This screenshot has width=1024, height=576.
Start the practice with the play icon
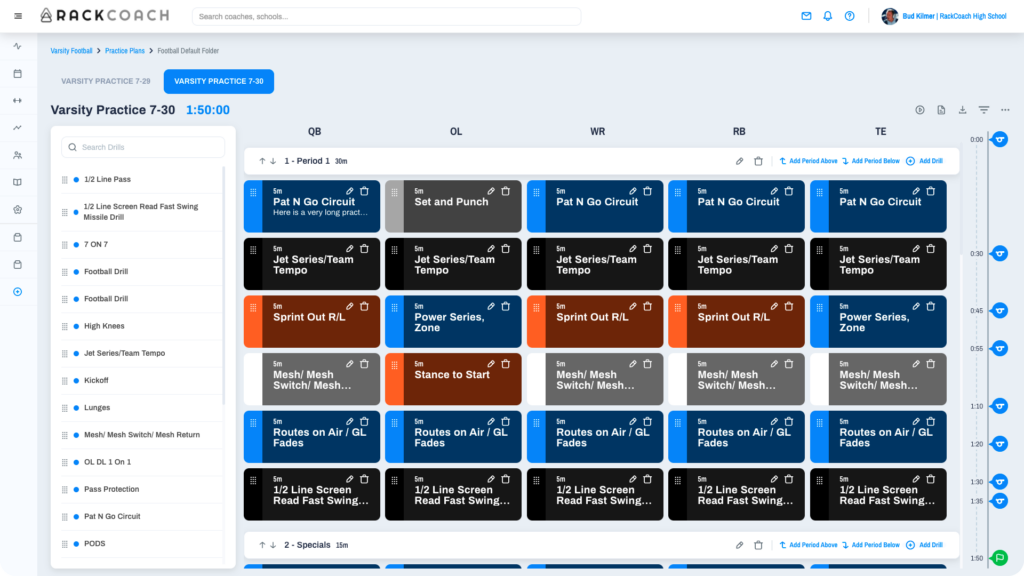(x=920, y=110)
